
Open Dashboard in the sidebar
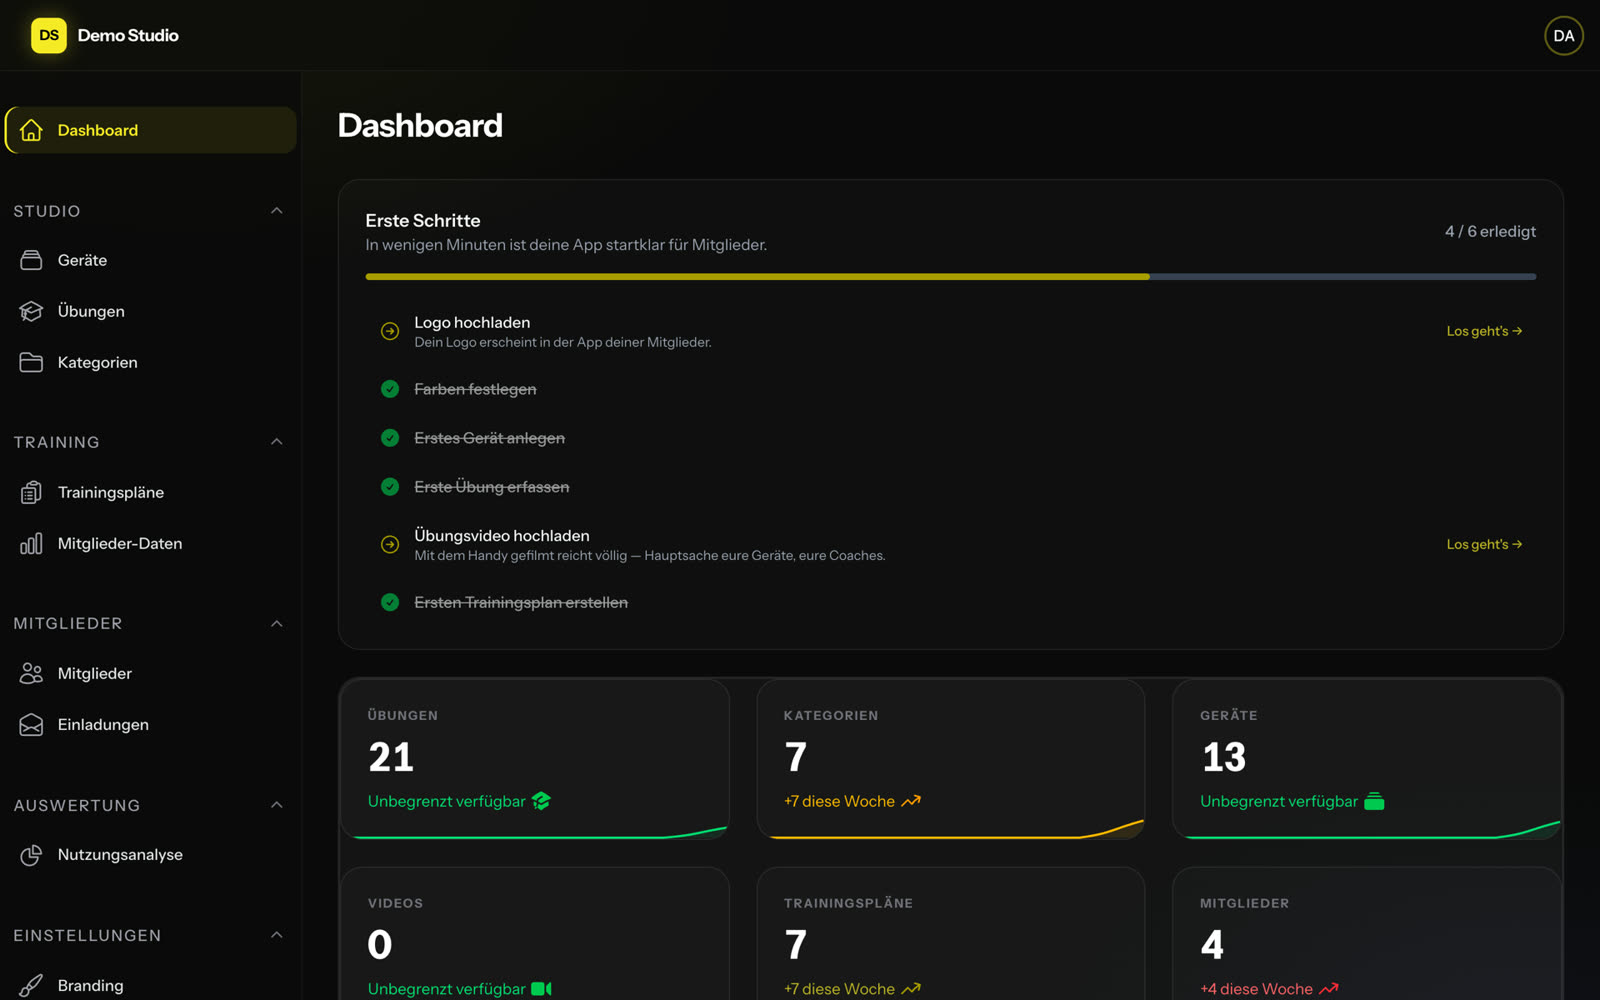[151, 130]
